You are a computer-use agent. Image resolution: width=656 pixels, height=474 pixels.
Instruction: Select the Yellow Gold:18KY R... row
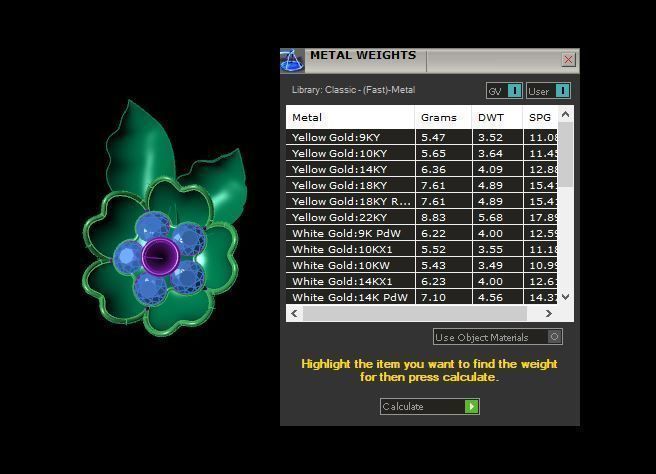pyautogui.click(x=422, y=201)
